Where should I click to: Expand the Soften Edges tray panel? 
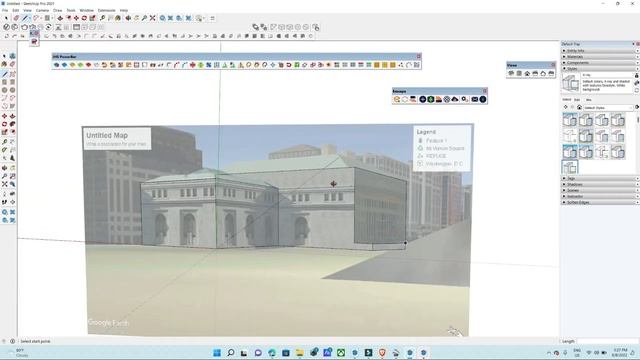tap(600, 202)
